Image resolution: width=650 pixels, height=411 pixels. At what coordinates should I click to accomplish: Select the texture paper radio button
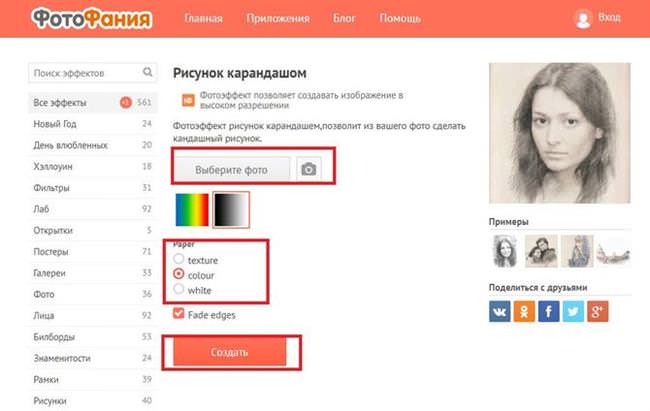(179, 259)
